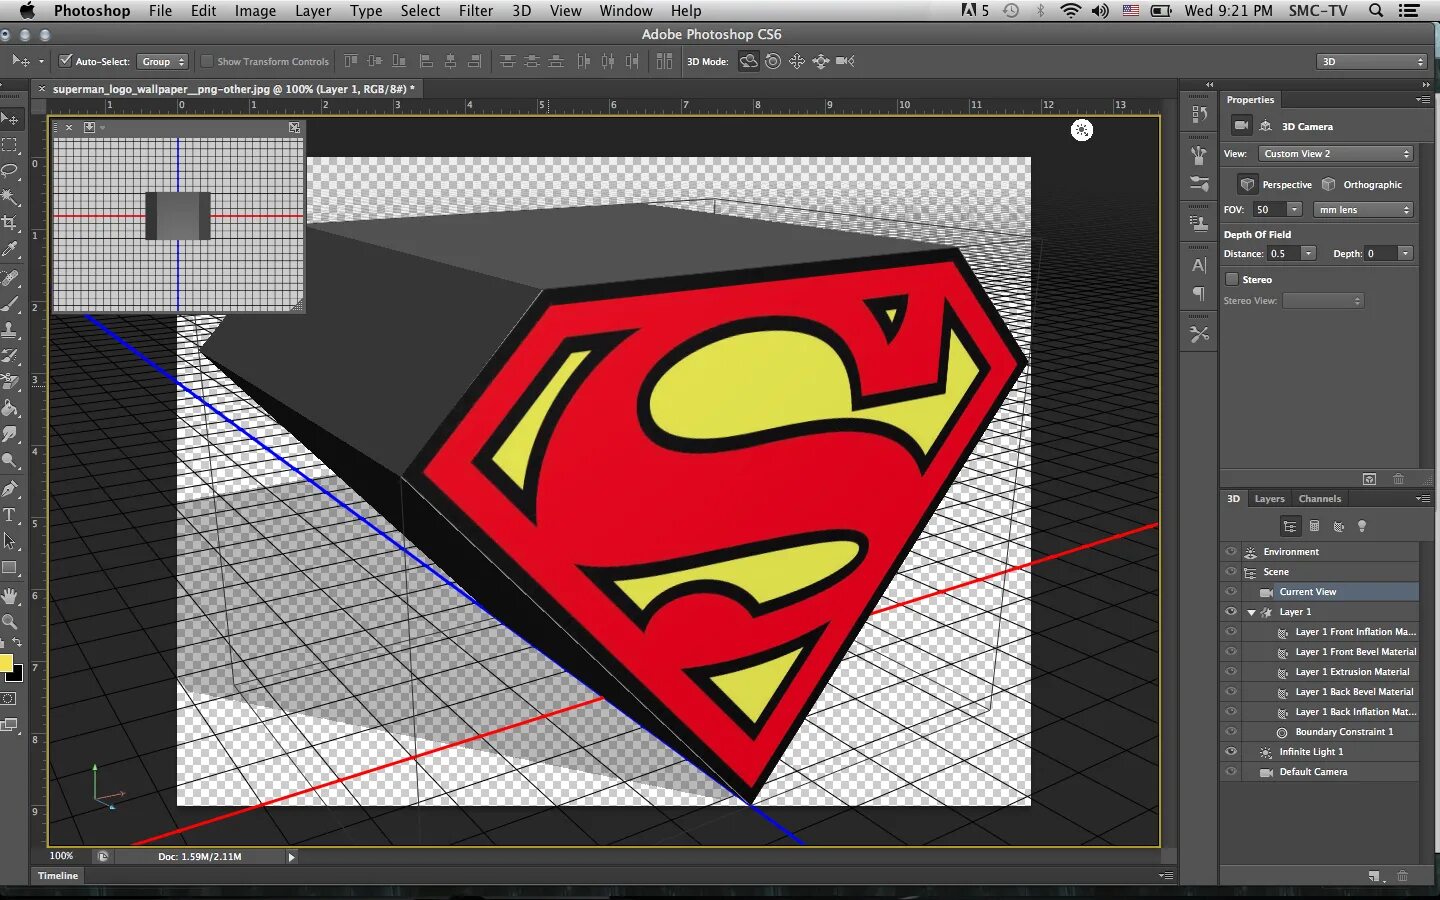Open the mm lens dropdown

(1362, 210)
